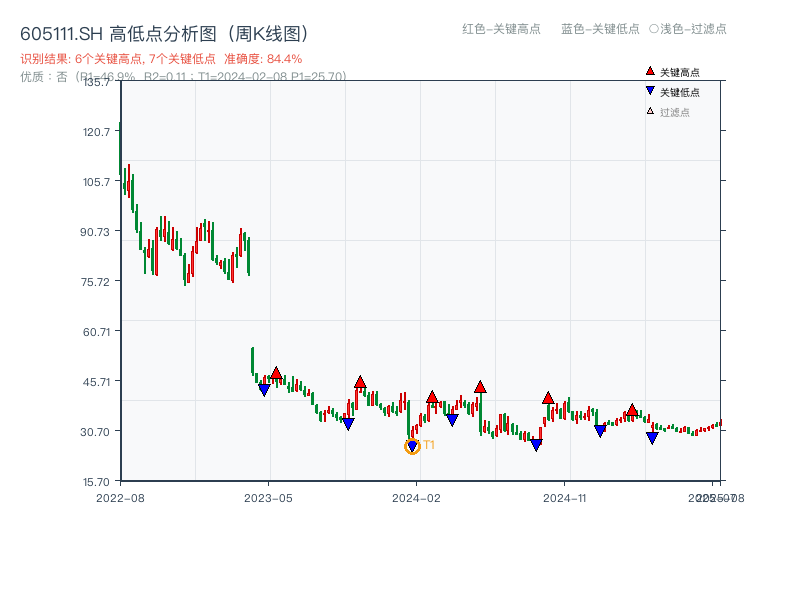Click the rightmost red triangle key-high marker
This screenshot has height=600, width=800.
coord(632,409)
